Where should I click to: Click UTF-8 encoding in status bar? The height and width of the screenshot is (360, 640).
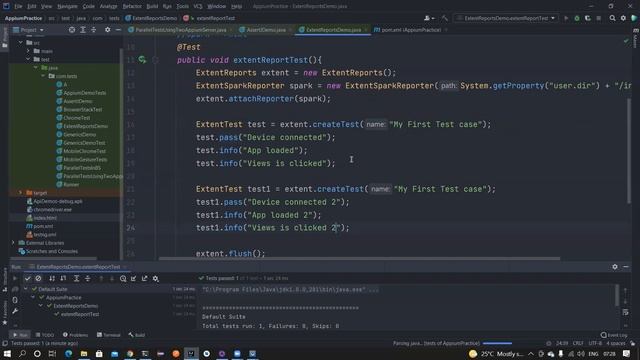595,343
